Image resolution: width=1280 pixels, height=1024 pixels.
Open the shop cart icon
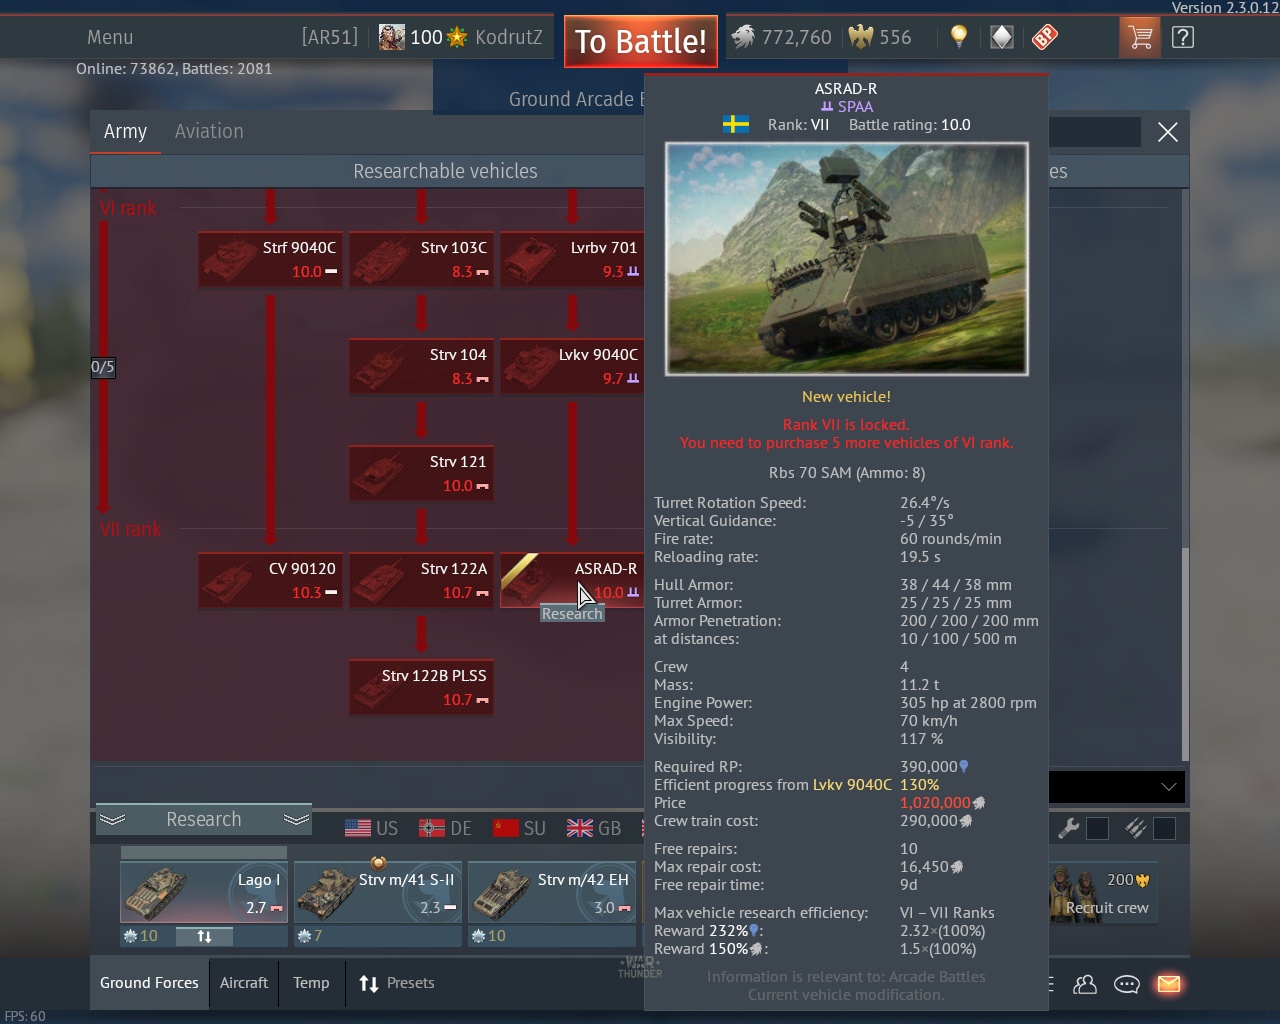(1139, 38)
